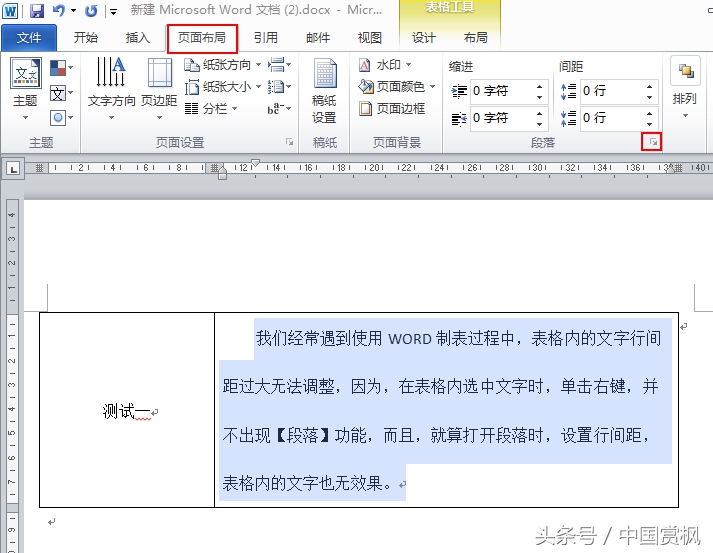Image resolution: width=713 pixels, height=553 pixels.
Task: Decrease spacing before with the down arrow
Action: pos(649,97)
